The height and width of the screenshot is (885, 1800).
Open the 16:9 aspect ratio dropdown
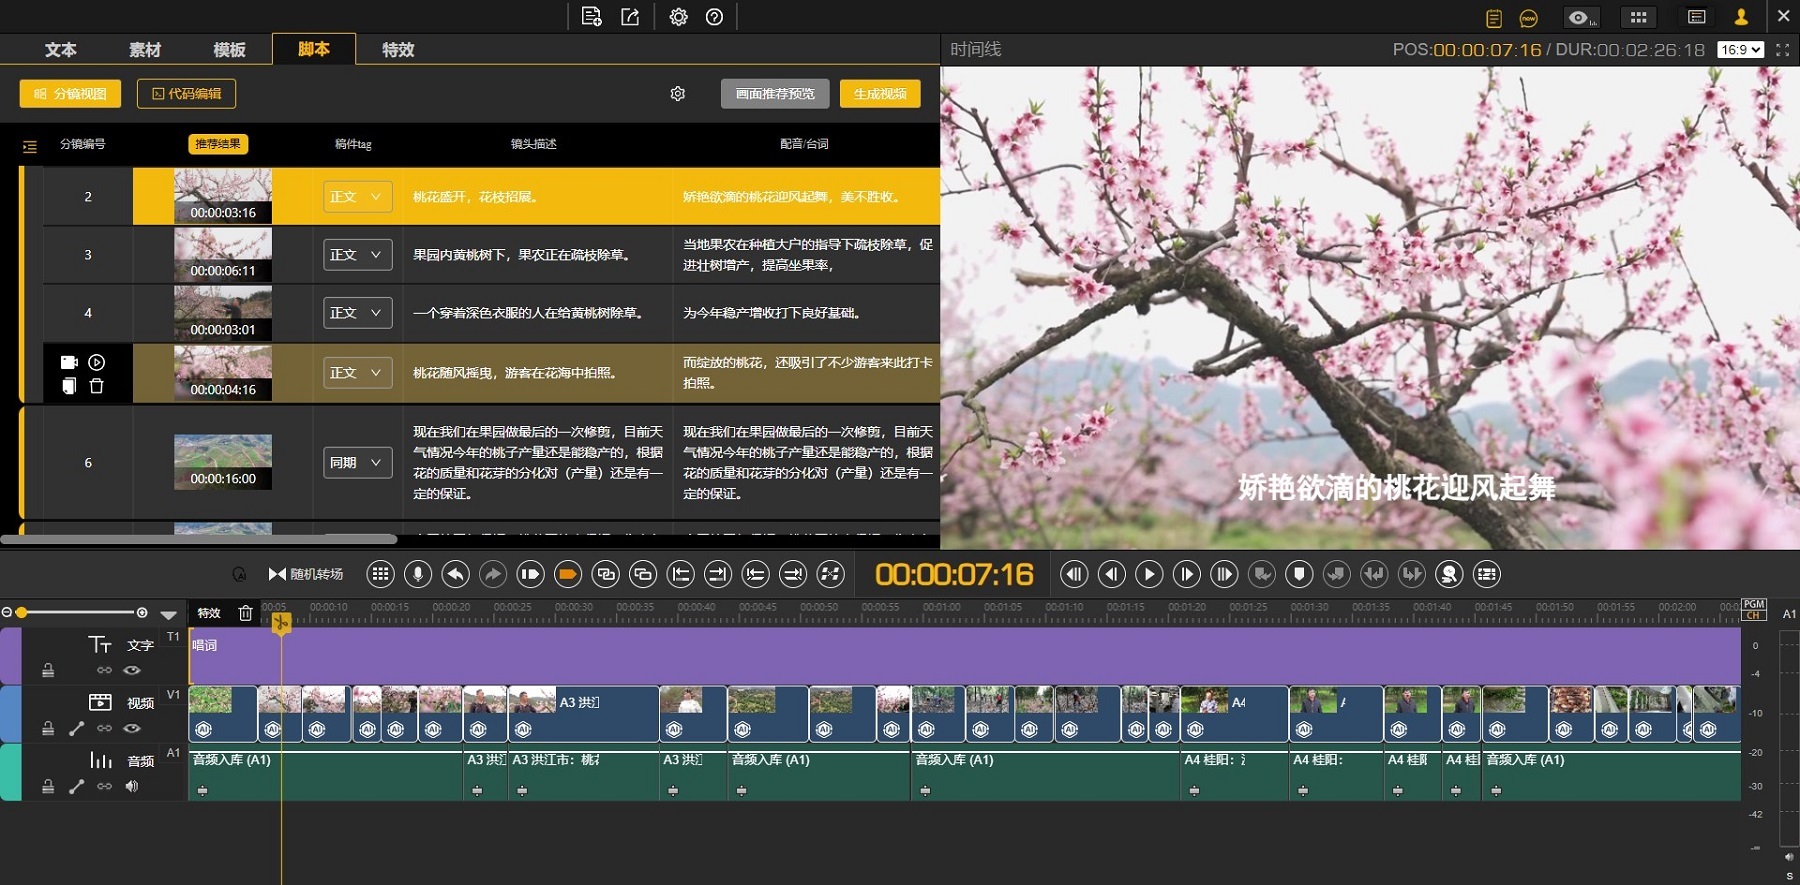coord(1740,49)
